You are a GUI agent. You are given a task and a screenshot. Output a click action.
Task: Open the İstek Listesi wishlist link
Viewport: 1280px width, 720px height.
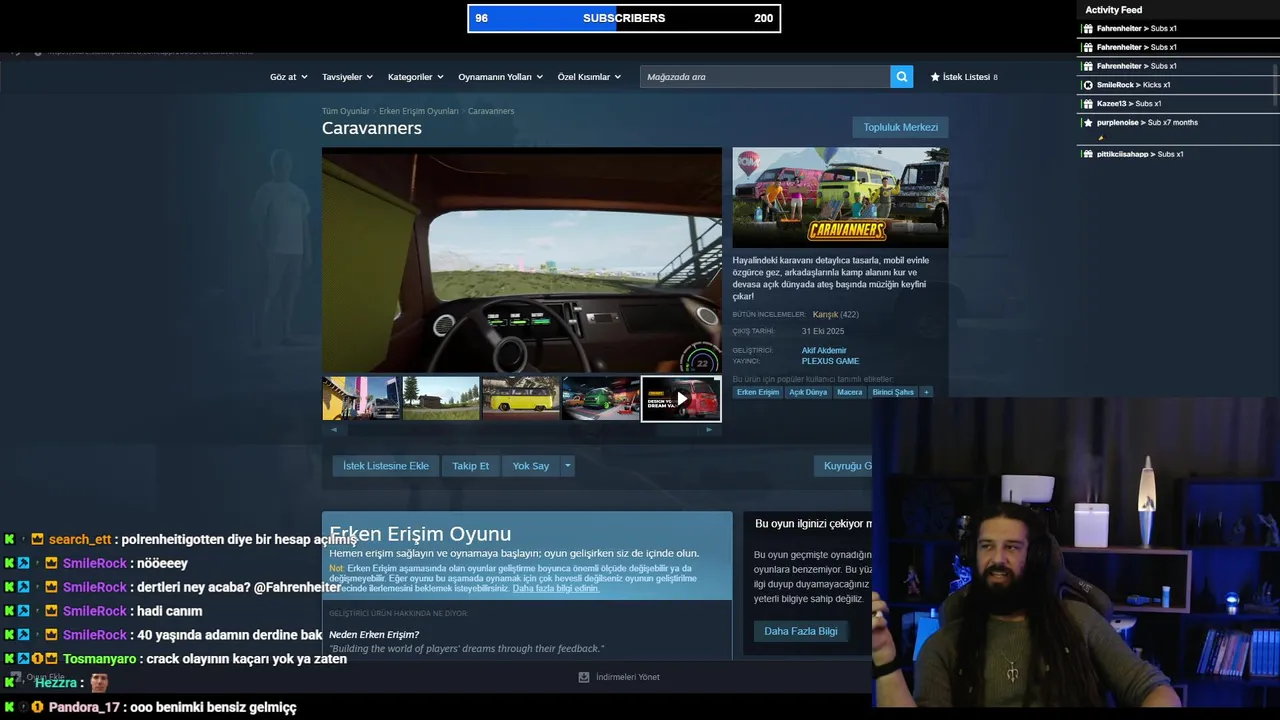click(964, 77)
